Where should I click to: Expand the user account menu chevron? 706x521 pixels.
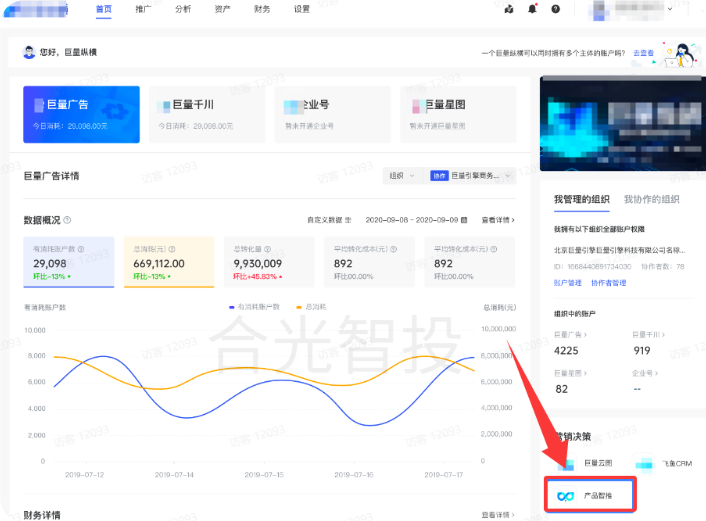[x=670, y=9]
